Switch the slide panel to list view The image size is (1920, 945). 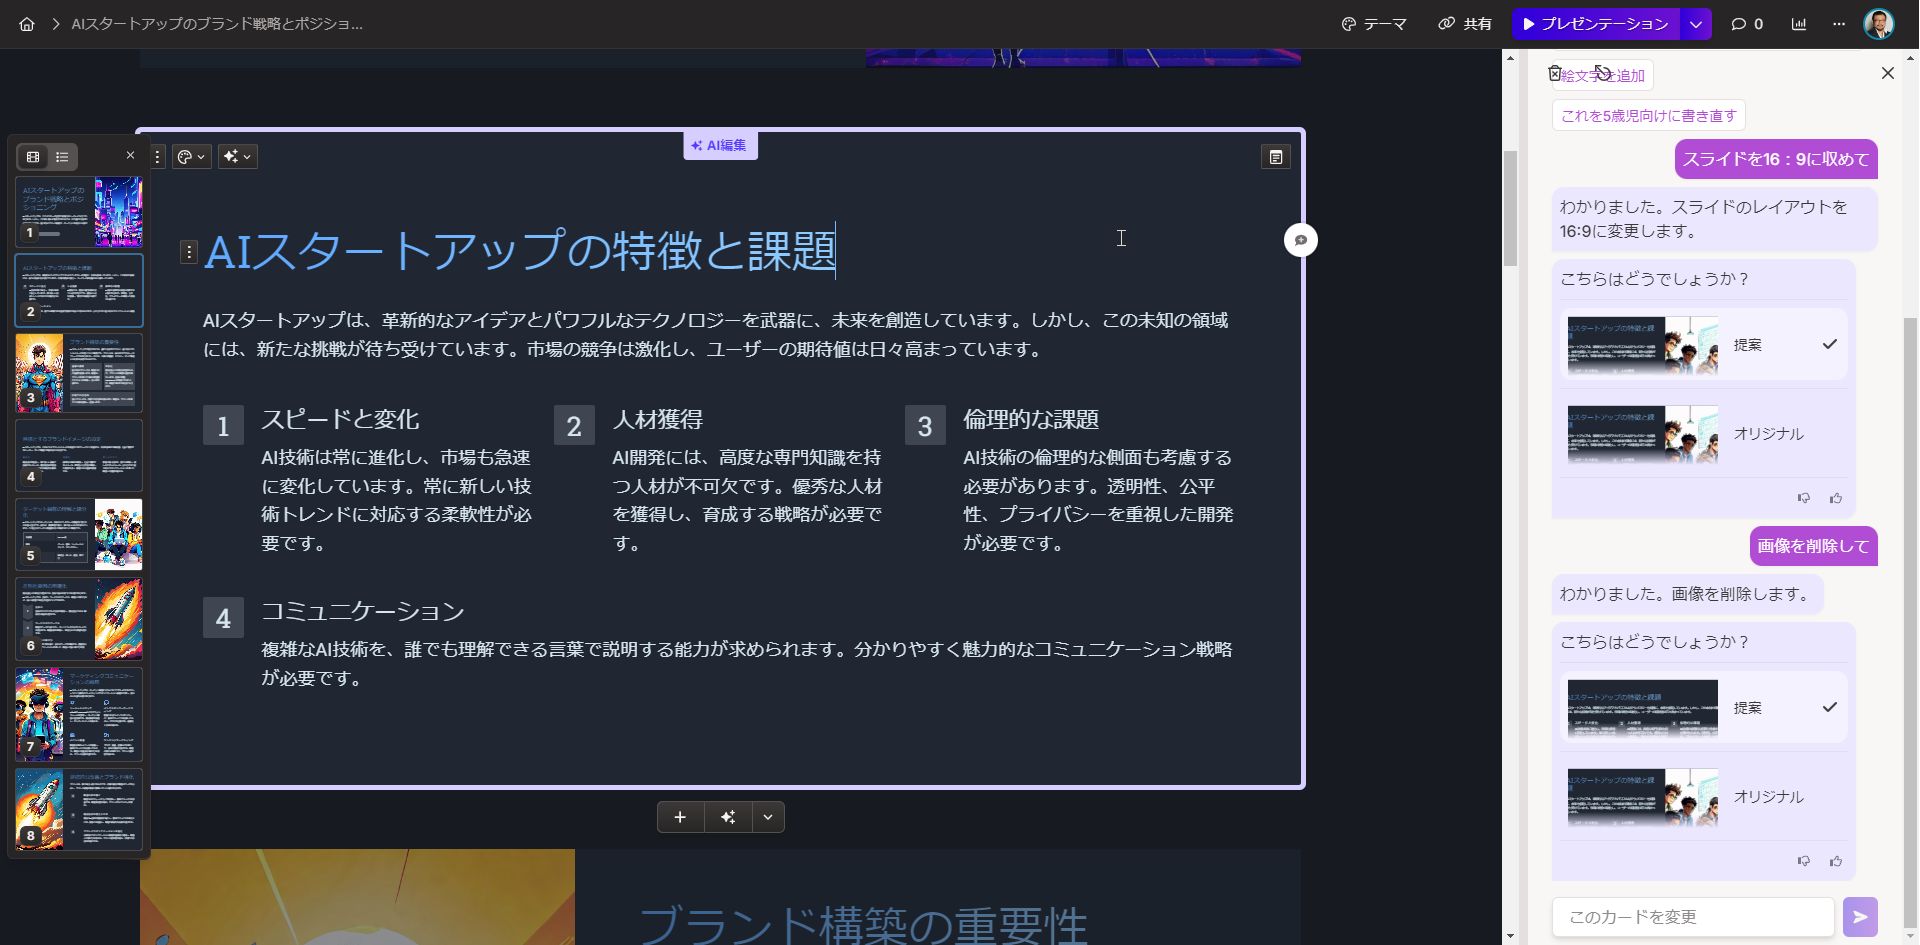click(62, 156)
